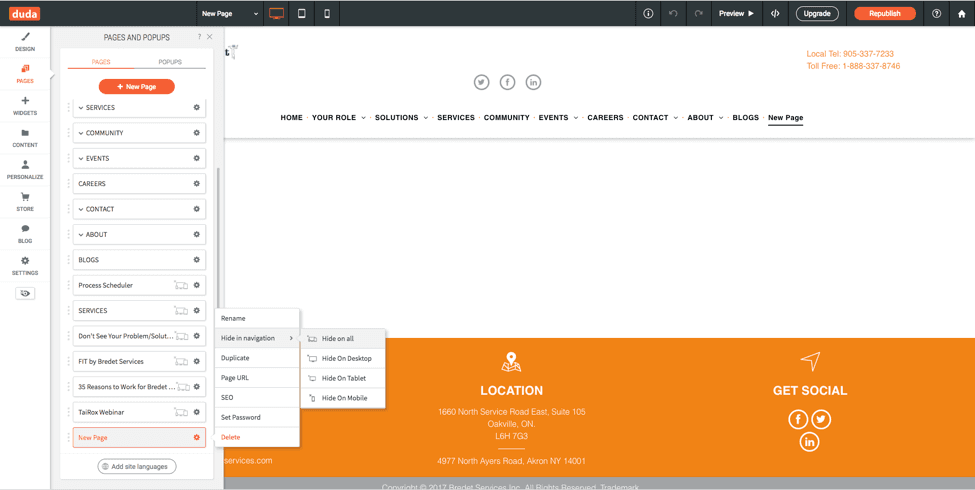Click the orange New Page button
The width and height of the screenshot is (975, 490).
pyautogui.click(x=137, y=87)
